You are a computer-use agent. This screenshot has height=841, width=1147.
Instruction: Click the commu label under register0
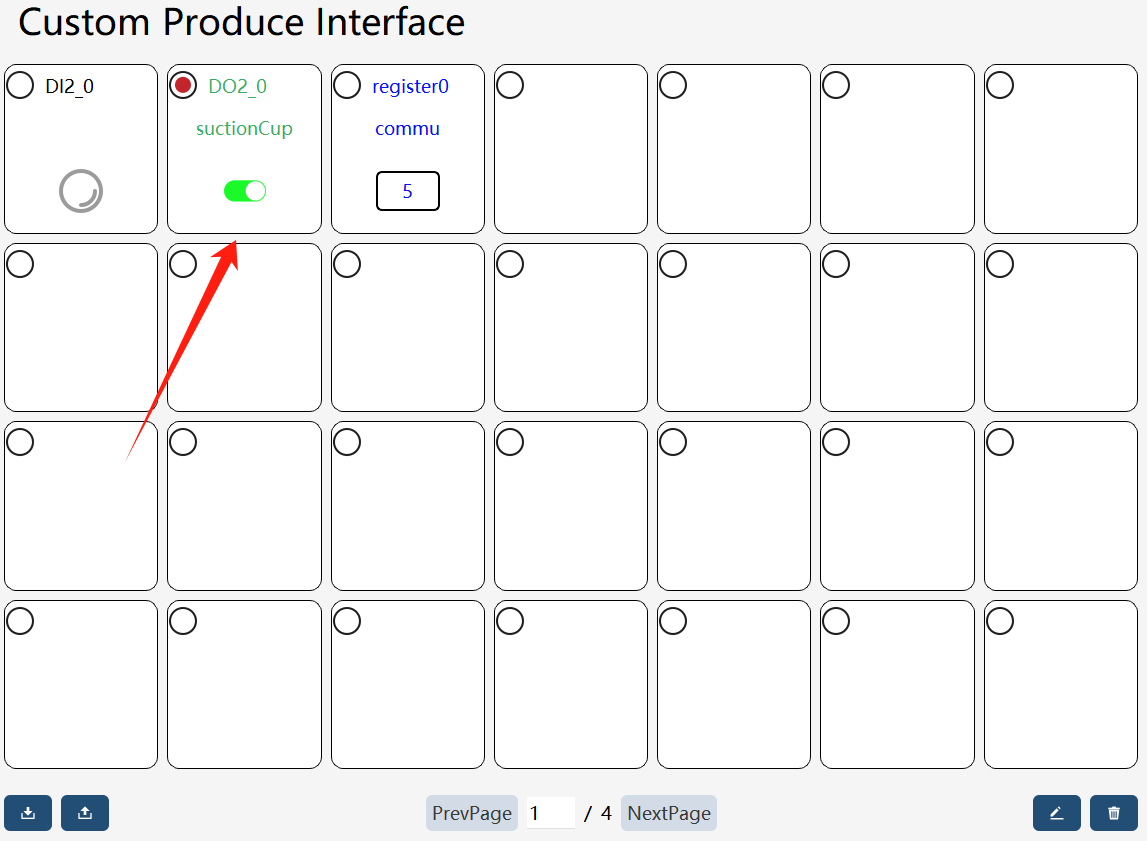pyautogui.click(x=407, y=129)
